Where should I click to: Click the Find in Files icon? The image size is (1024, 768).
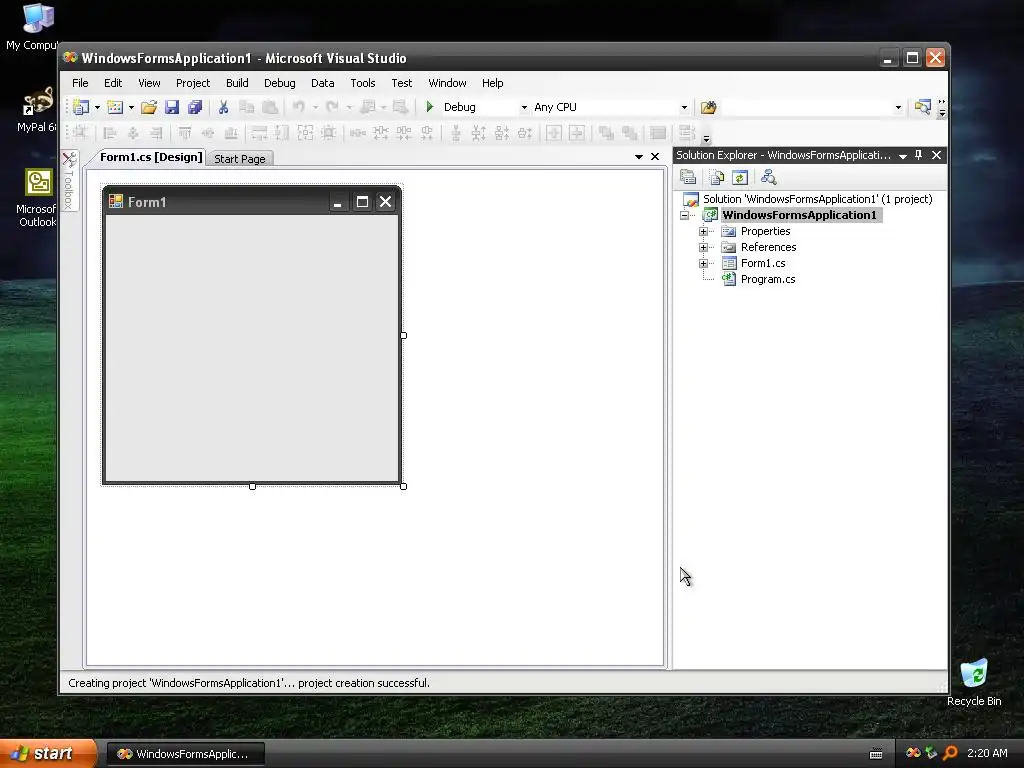pos(709,107)
